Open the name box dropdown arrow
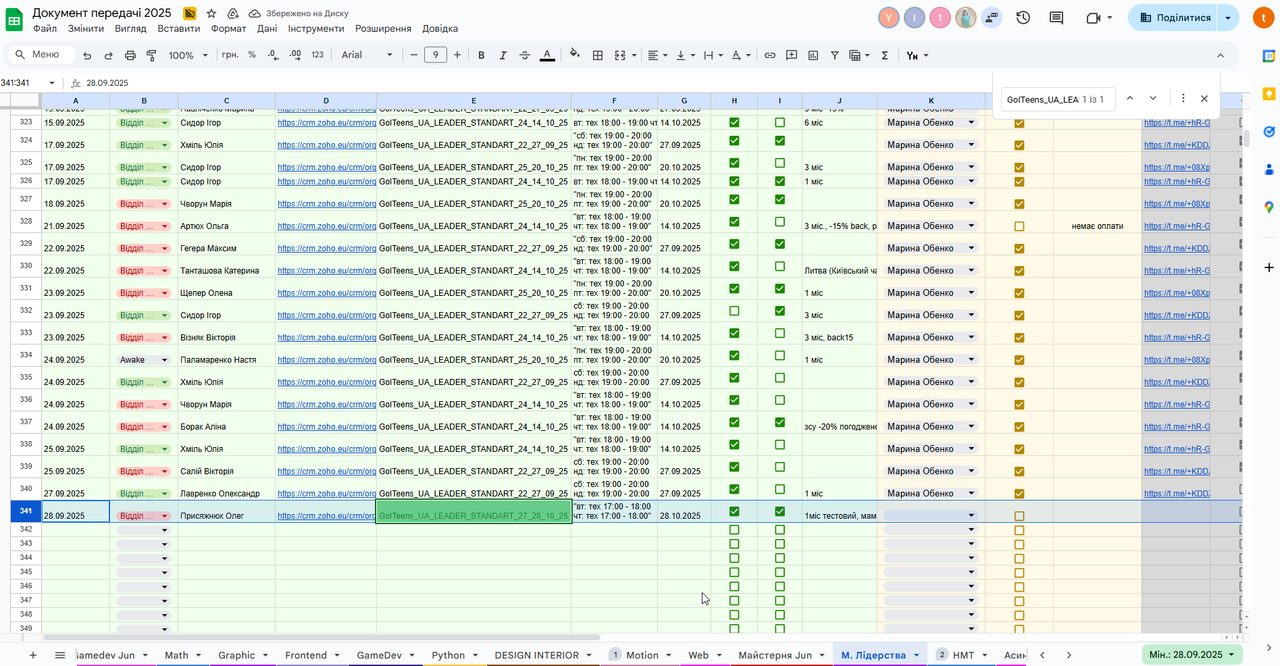1280x666 pixels. [52, 83]
